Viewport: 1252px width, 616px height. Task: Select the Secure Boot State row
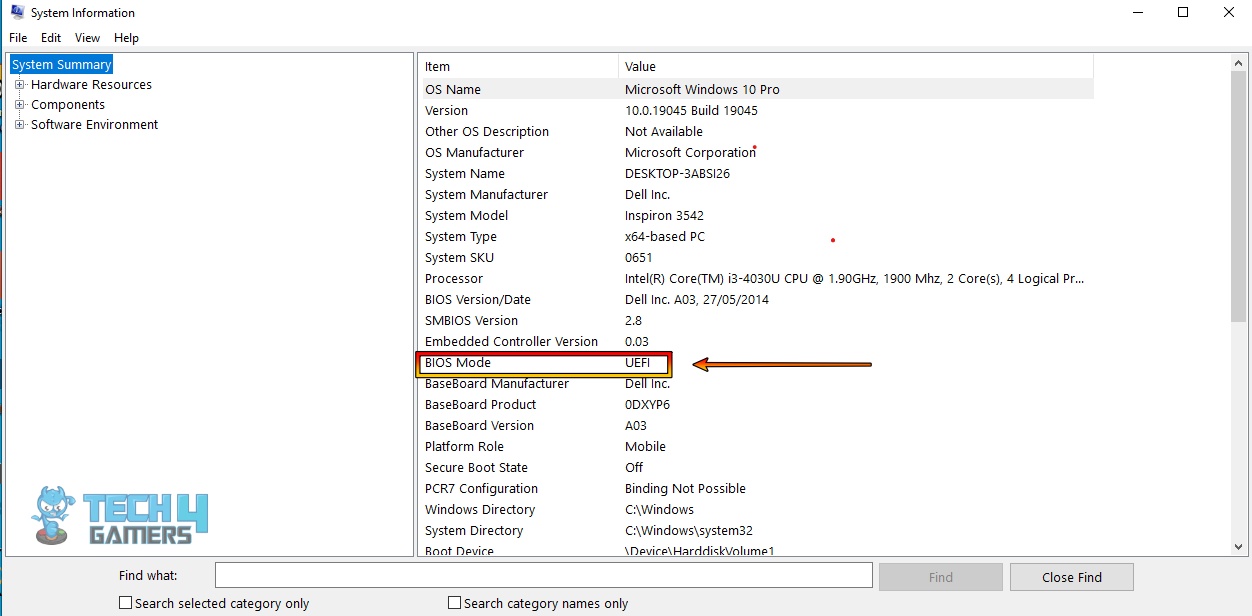click(x=476, y=468)
